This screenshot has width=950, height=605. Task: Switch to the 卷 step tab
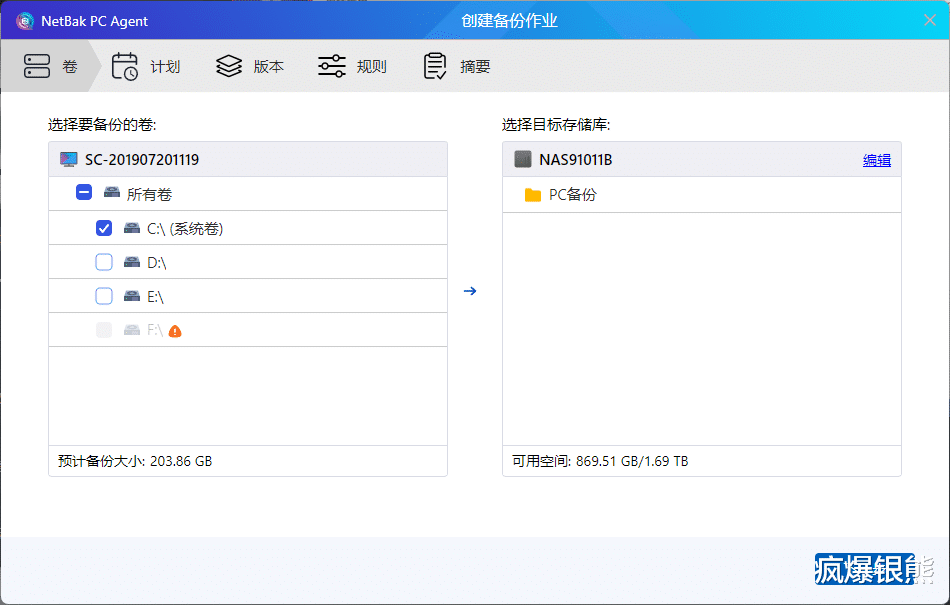(51, 66)
